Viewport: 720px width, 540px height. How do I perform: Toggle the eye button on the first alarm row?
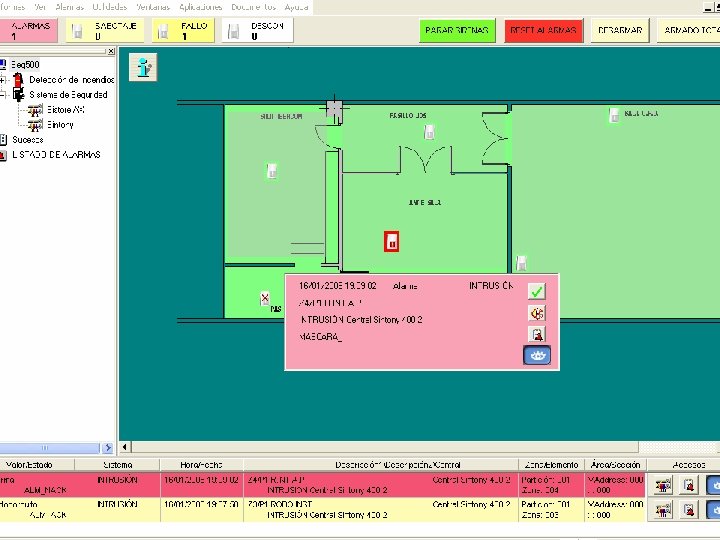pyautogui.click(x=713, y=485)
